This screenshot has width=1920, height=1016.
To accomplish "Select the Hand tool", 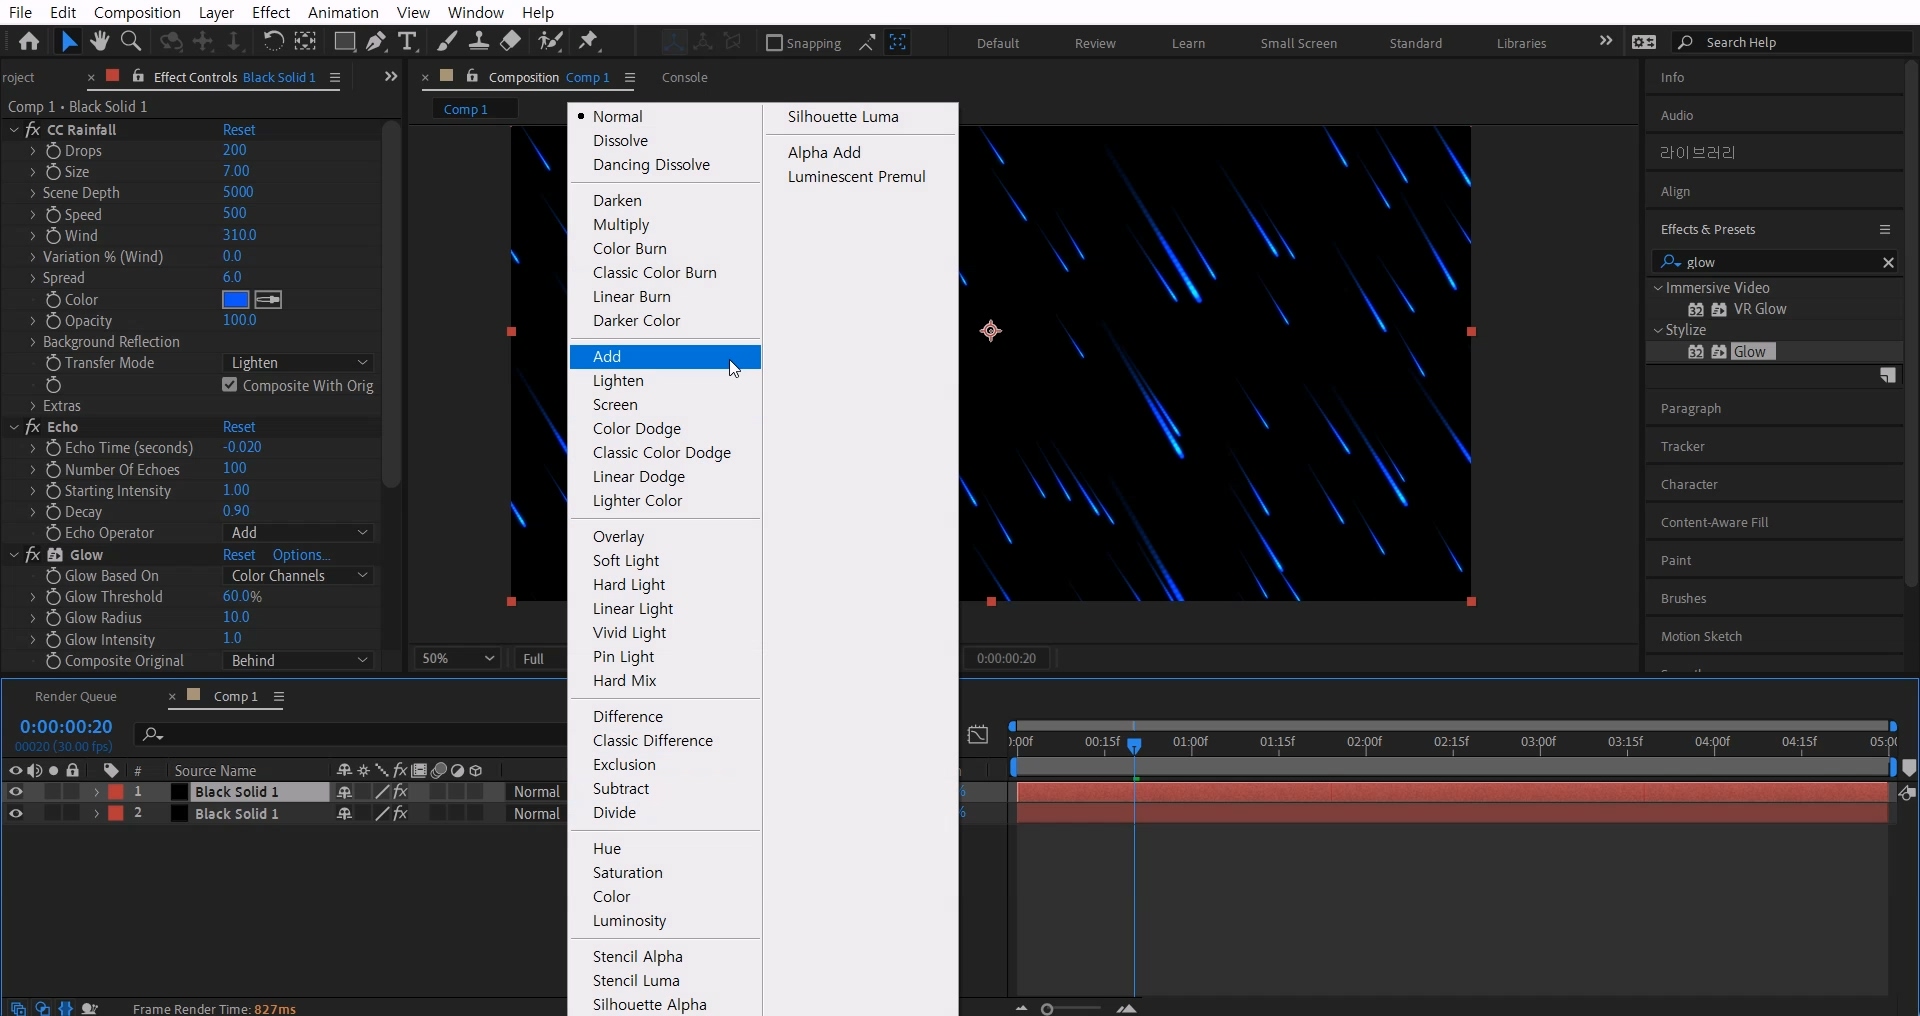I will [x=99, y=42].
